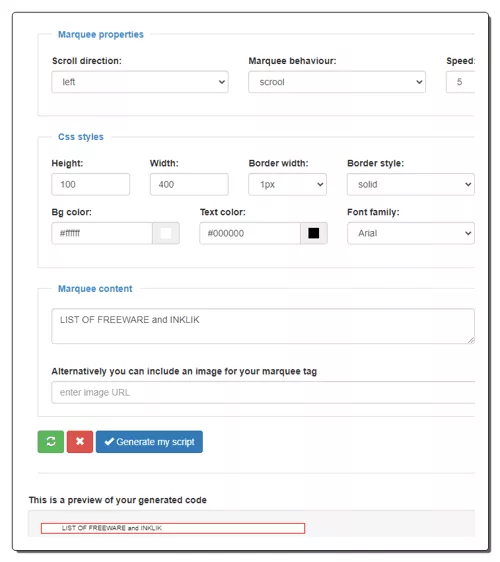Click the Text color hex field

pyautogui.click(x=250, y=233)
